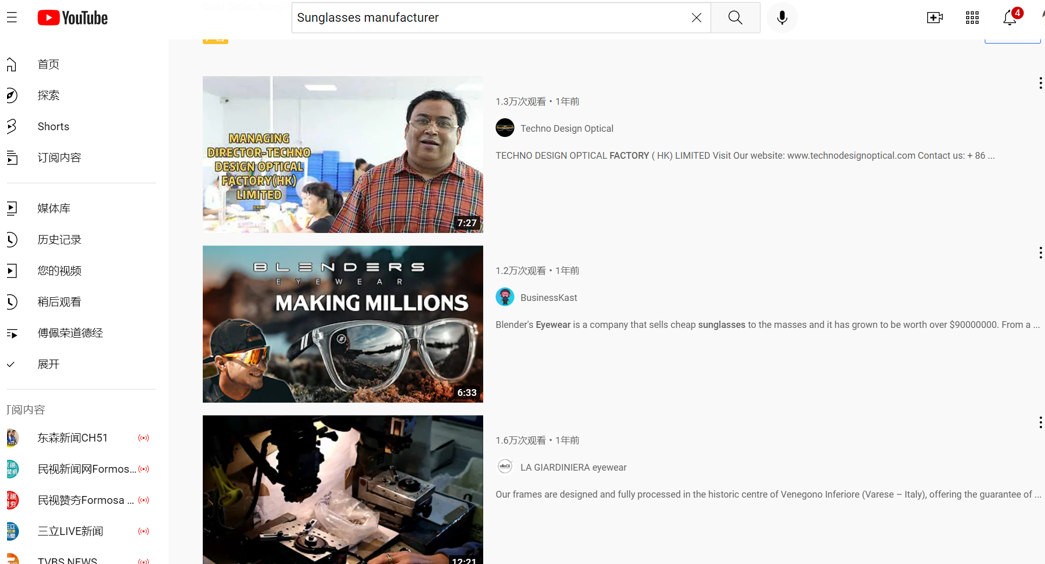Expand the sidebar with 展开

pyautogui.click(x=48, y=364)
